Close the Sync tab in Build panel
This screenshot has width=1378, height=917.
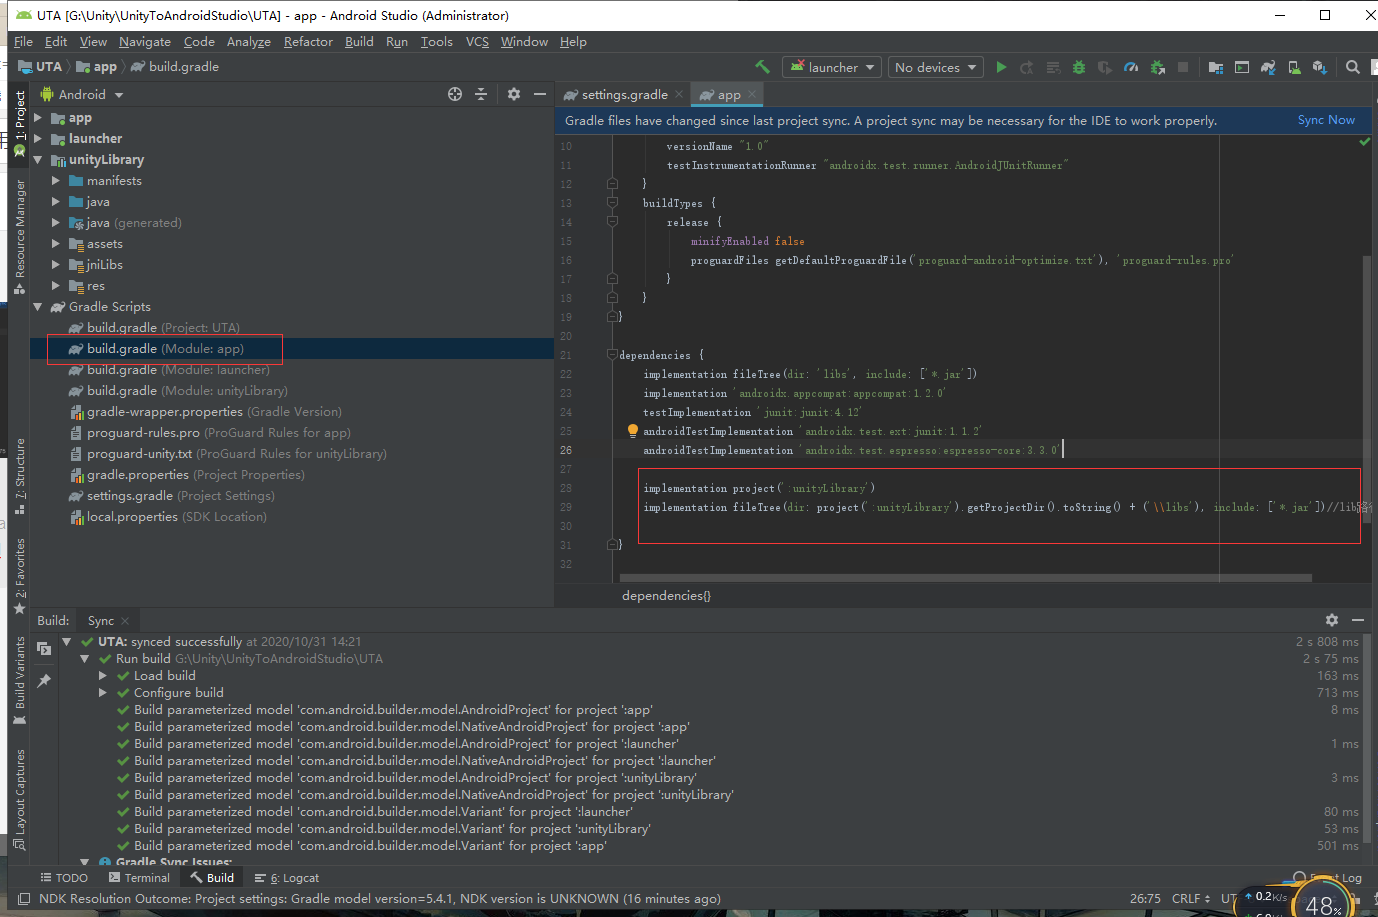[125, 621]
